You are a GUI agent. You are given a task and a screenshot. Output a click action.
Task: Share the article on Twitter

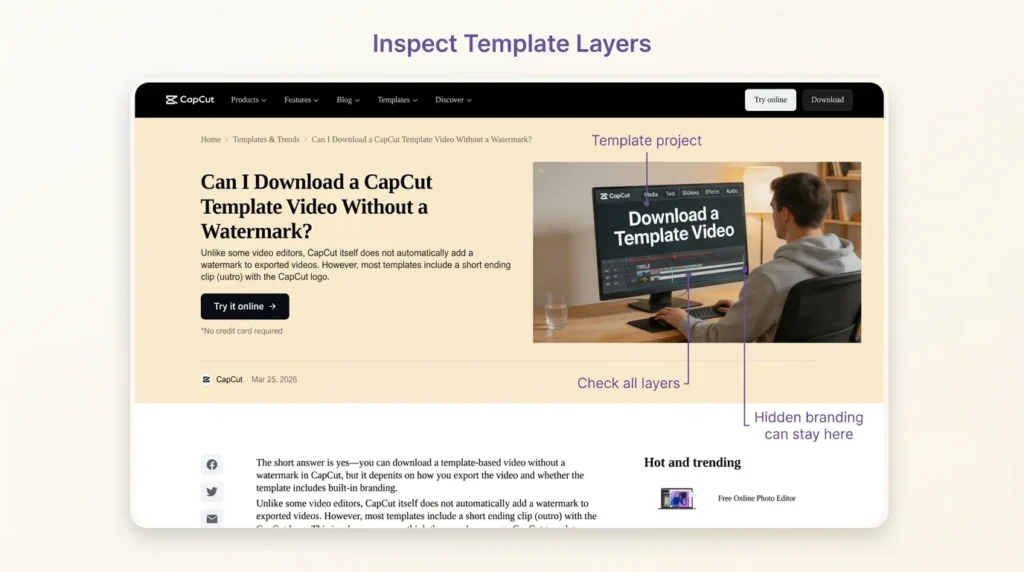212,492
